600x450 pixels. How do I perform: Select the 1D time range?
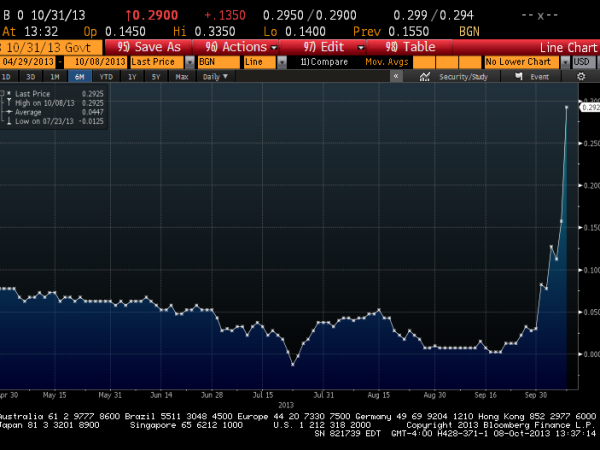[8, 76]
